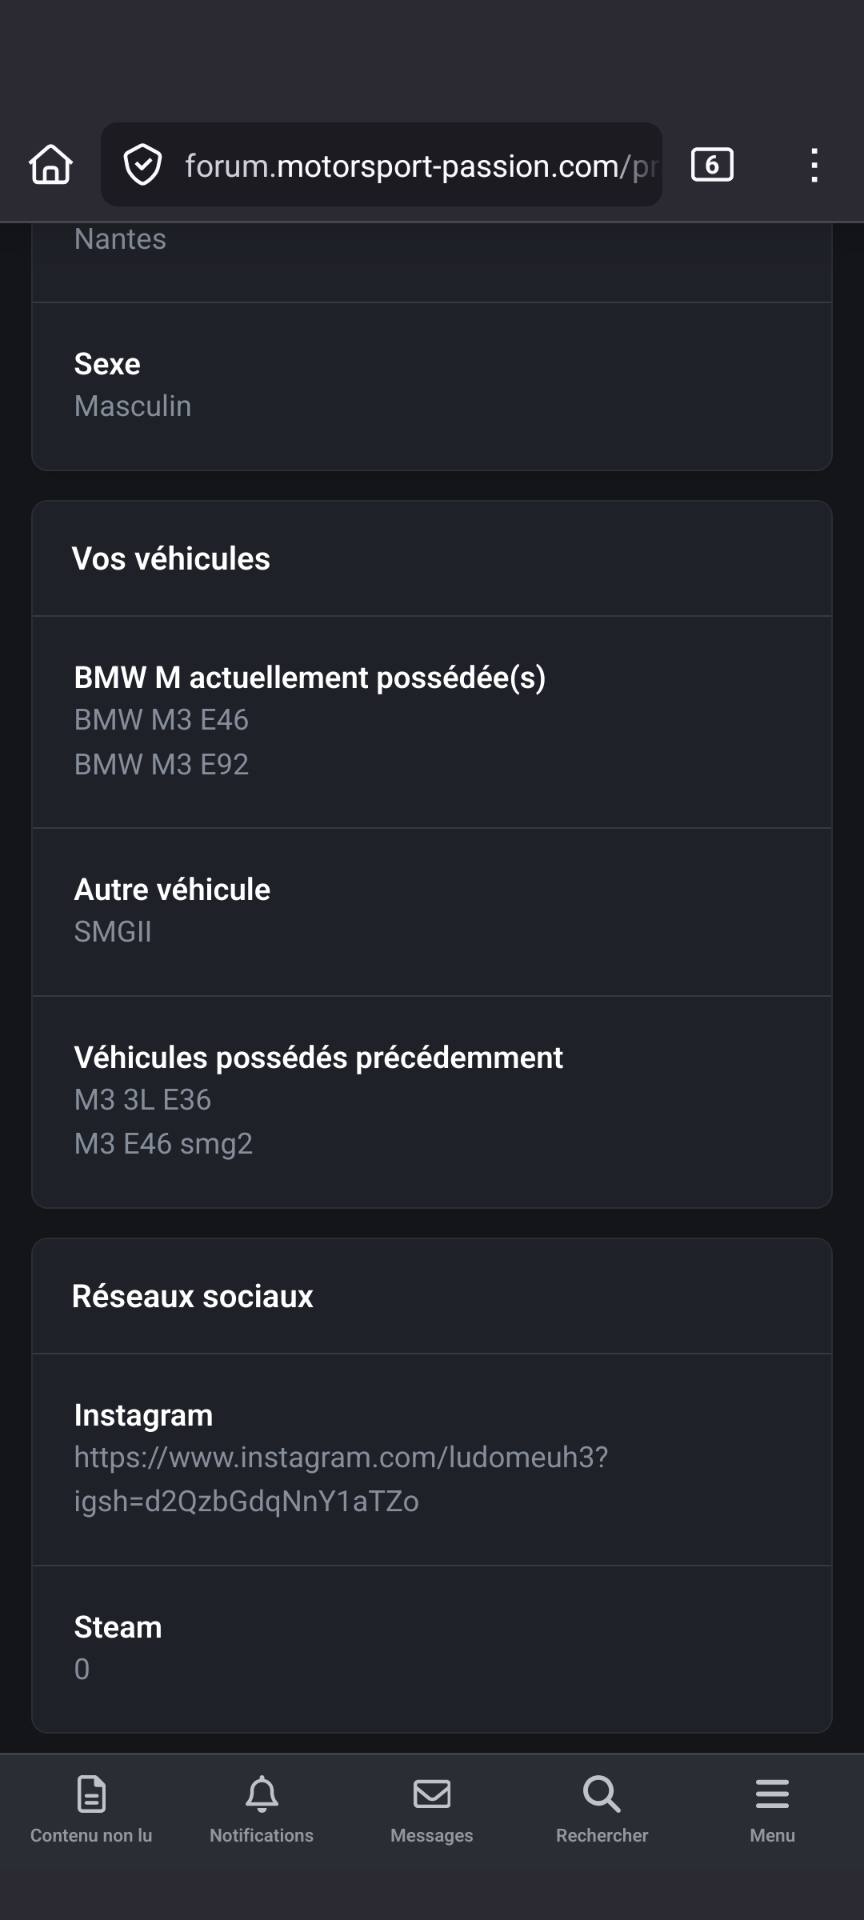
Task: Select the Réseaux sociaux section header
Action: pos(192,1296)
